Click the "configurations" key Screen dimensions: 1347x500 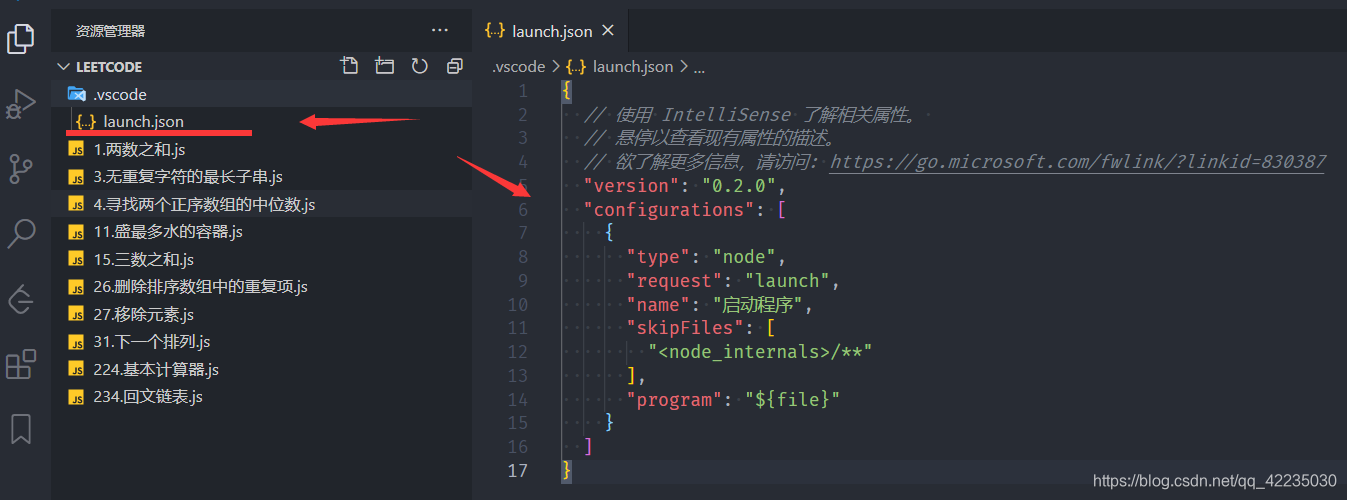click(x=668, y=209)
